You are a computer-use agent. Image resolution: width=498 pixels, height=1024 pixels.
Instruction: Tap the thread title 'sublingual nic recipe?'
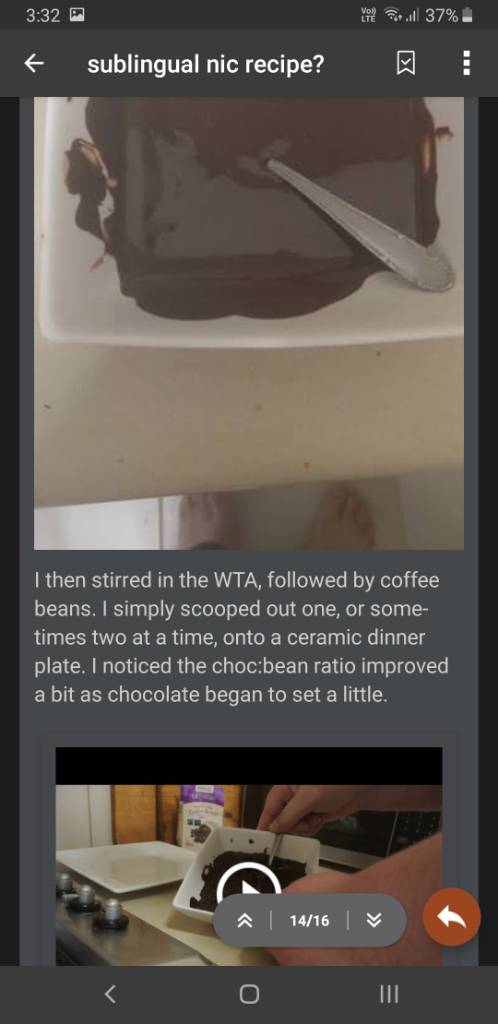(206, 64)
